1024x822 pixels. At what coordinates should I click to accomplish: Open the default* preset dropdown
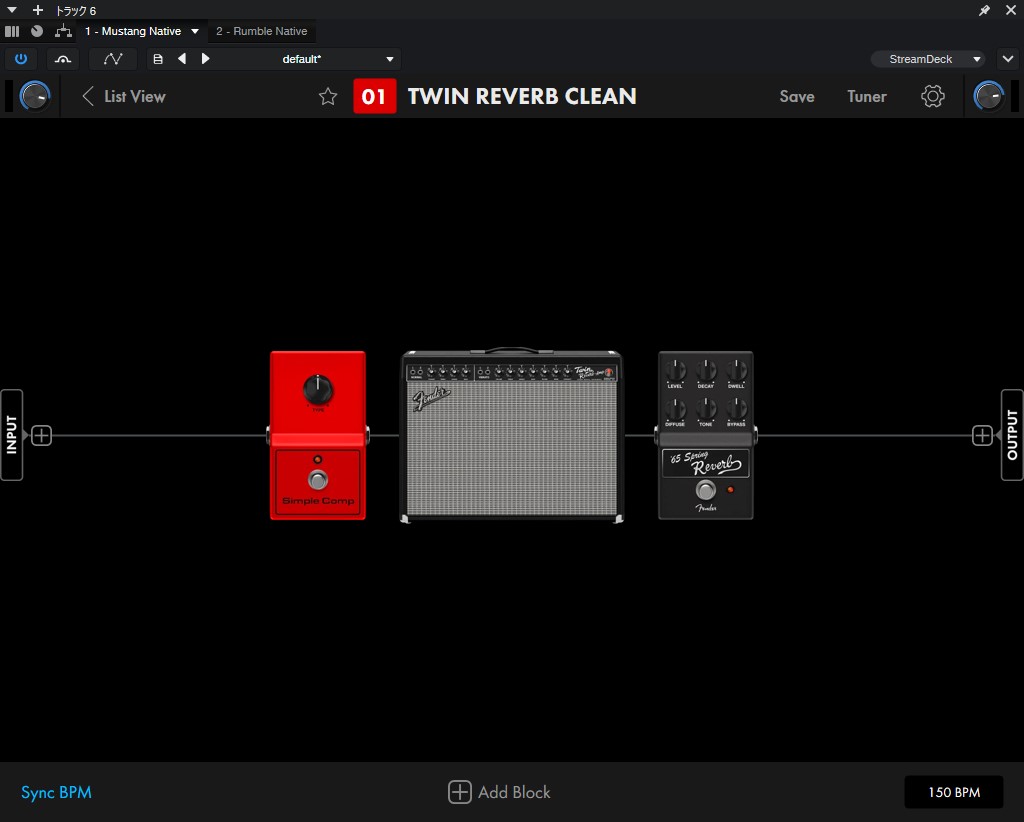pyautogui.click(x=390, y=59)
